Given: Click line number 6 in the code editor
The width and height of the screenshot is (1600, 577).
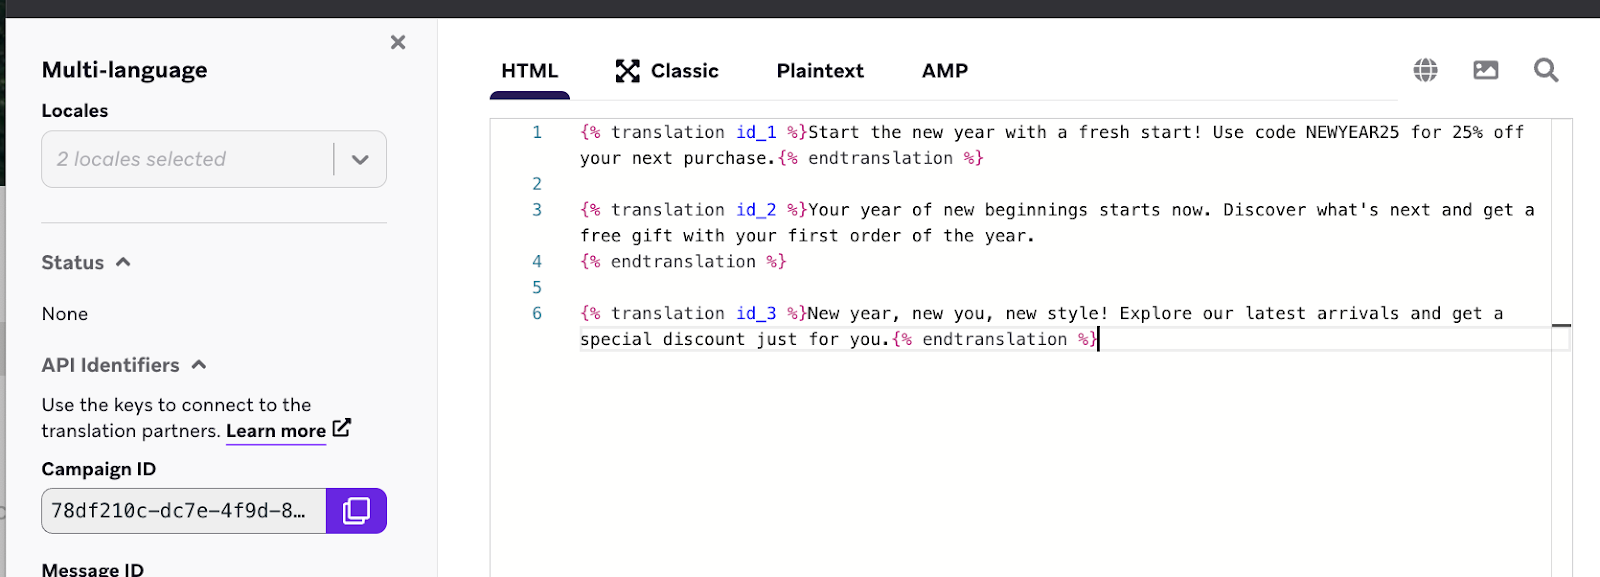Looking at the screenshot, I should [537, 313].
